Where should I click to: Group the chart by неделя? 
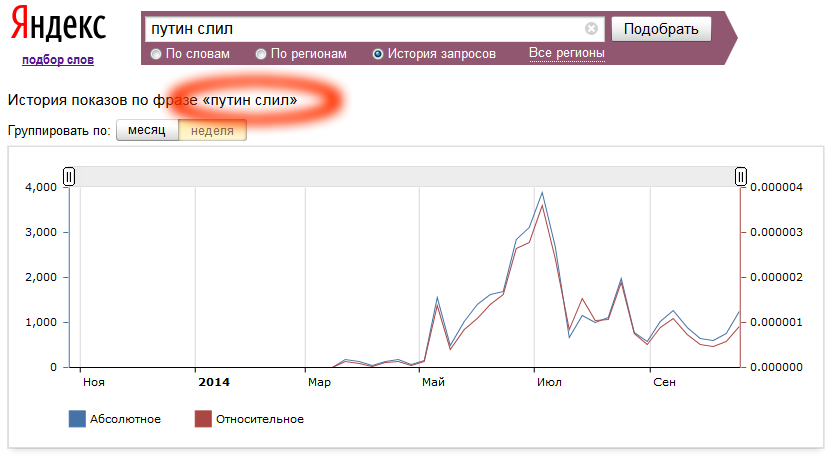(x=212, y=130)
